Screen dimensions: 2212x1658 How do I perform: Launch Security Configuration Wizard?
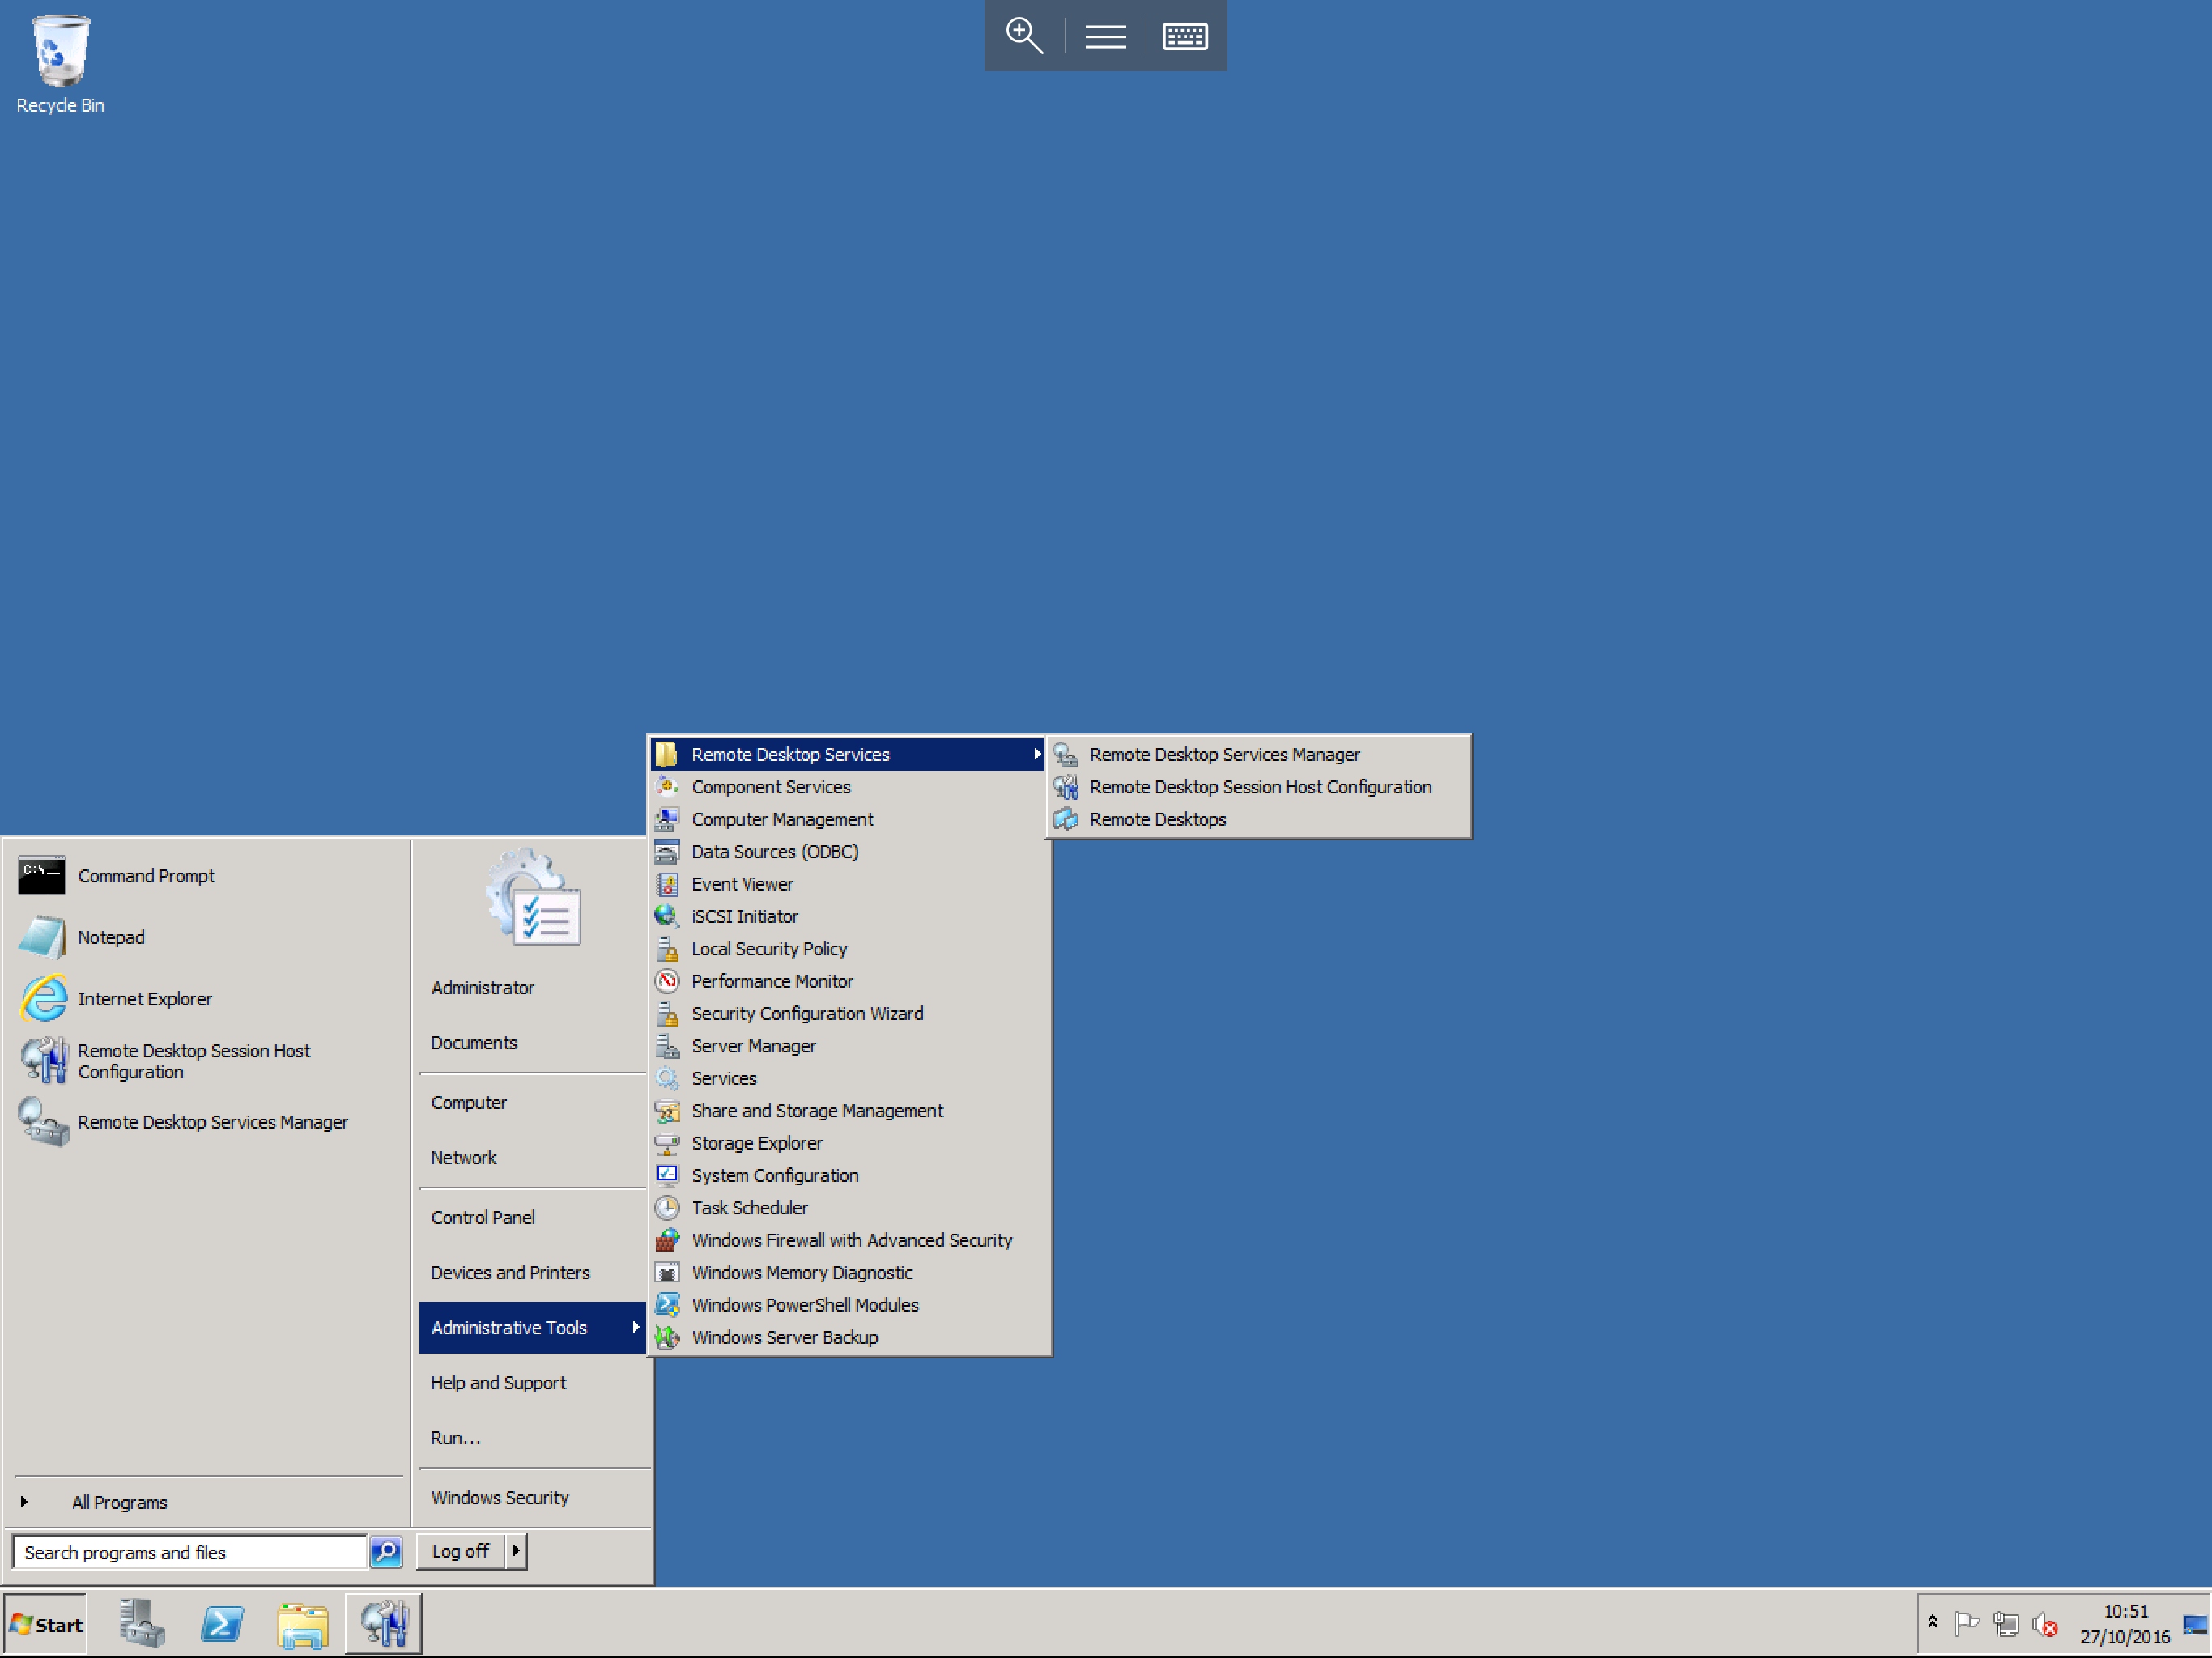(x=849, y=1013)
